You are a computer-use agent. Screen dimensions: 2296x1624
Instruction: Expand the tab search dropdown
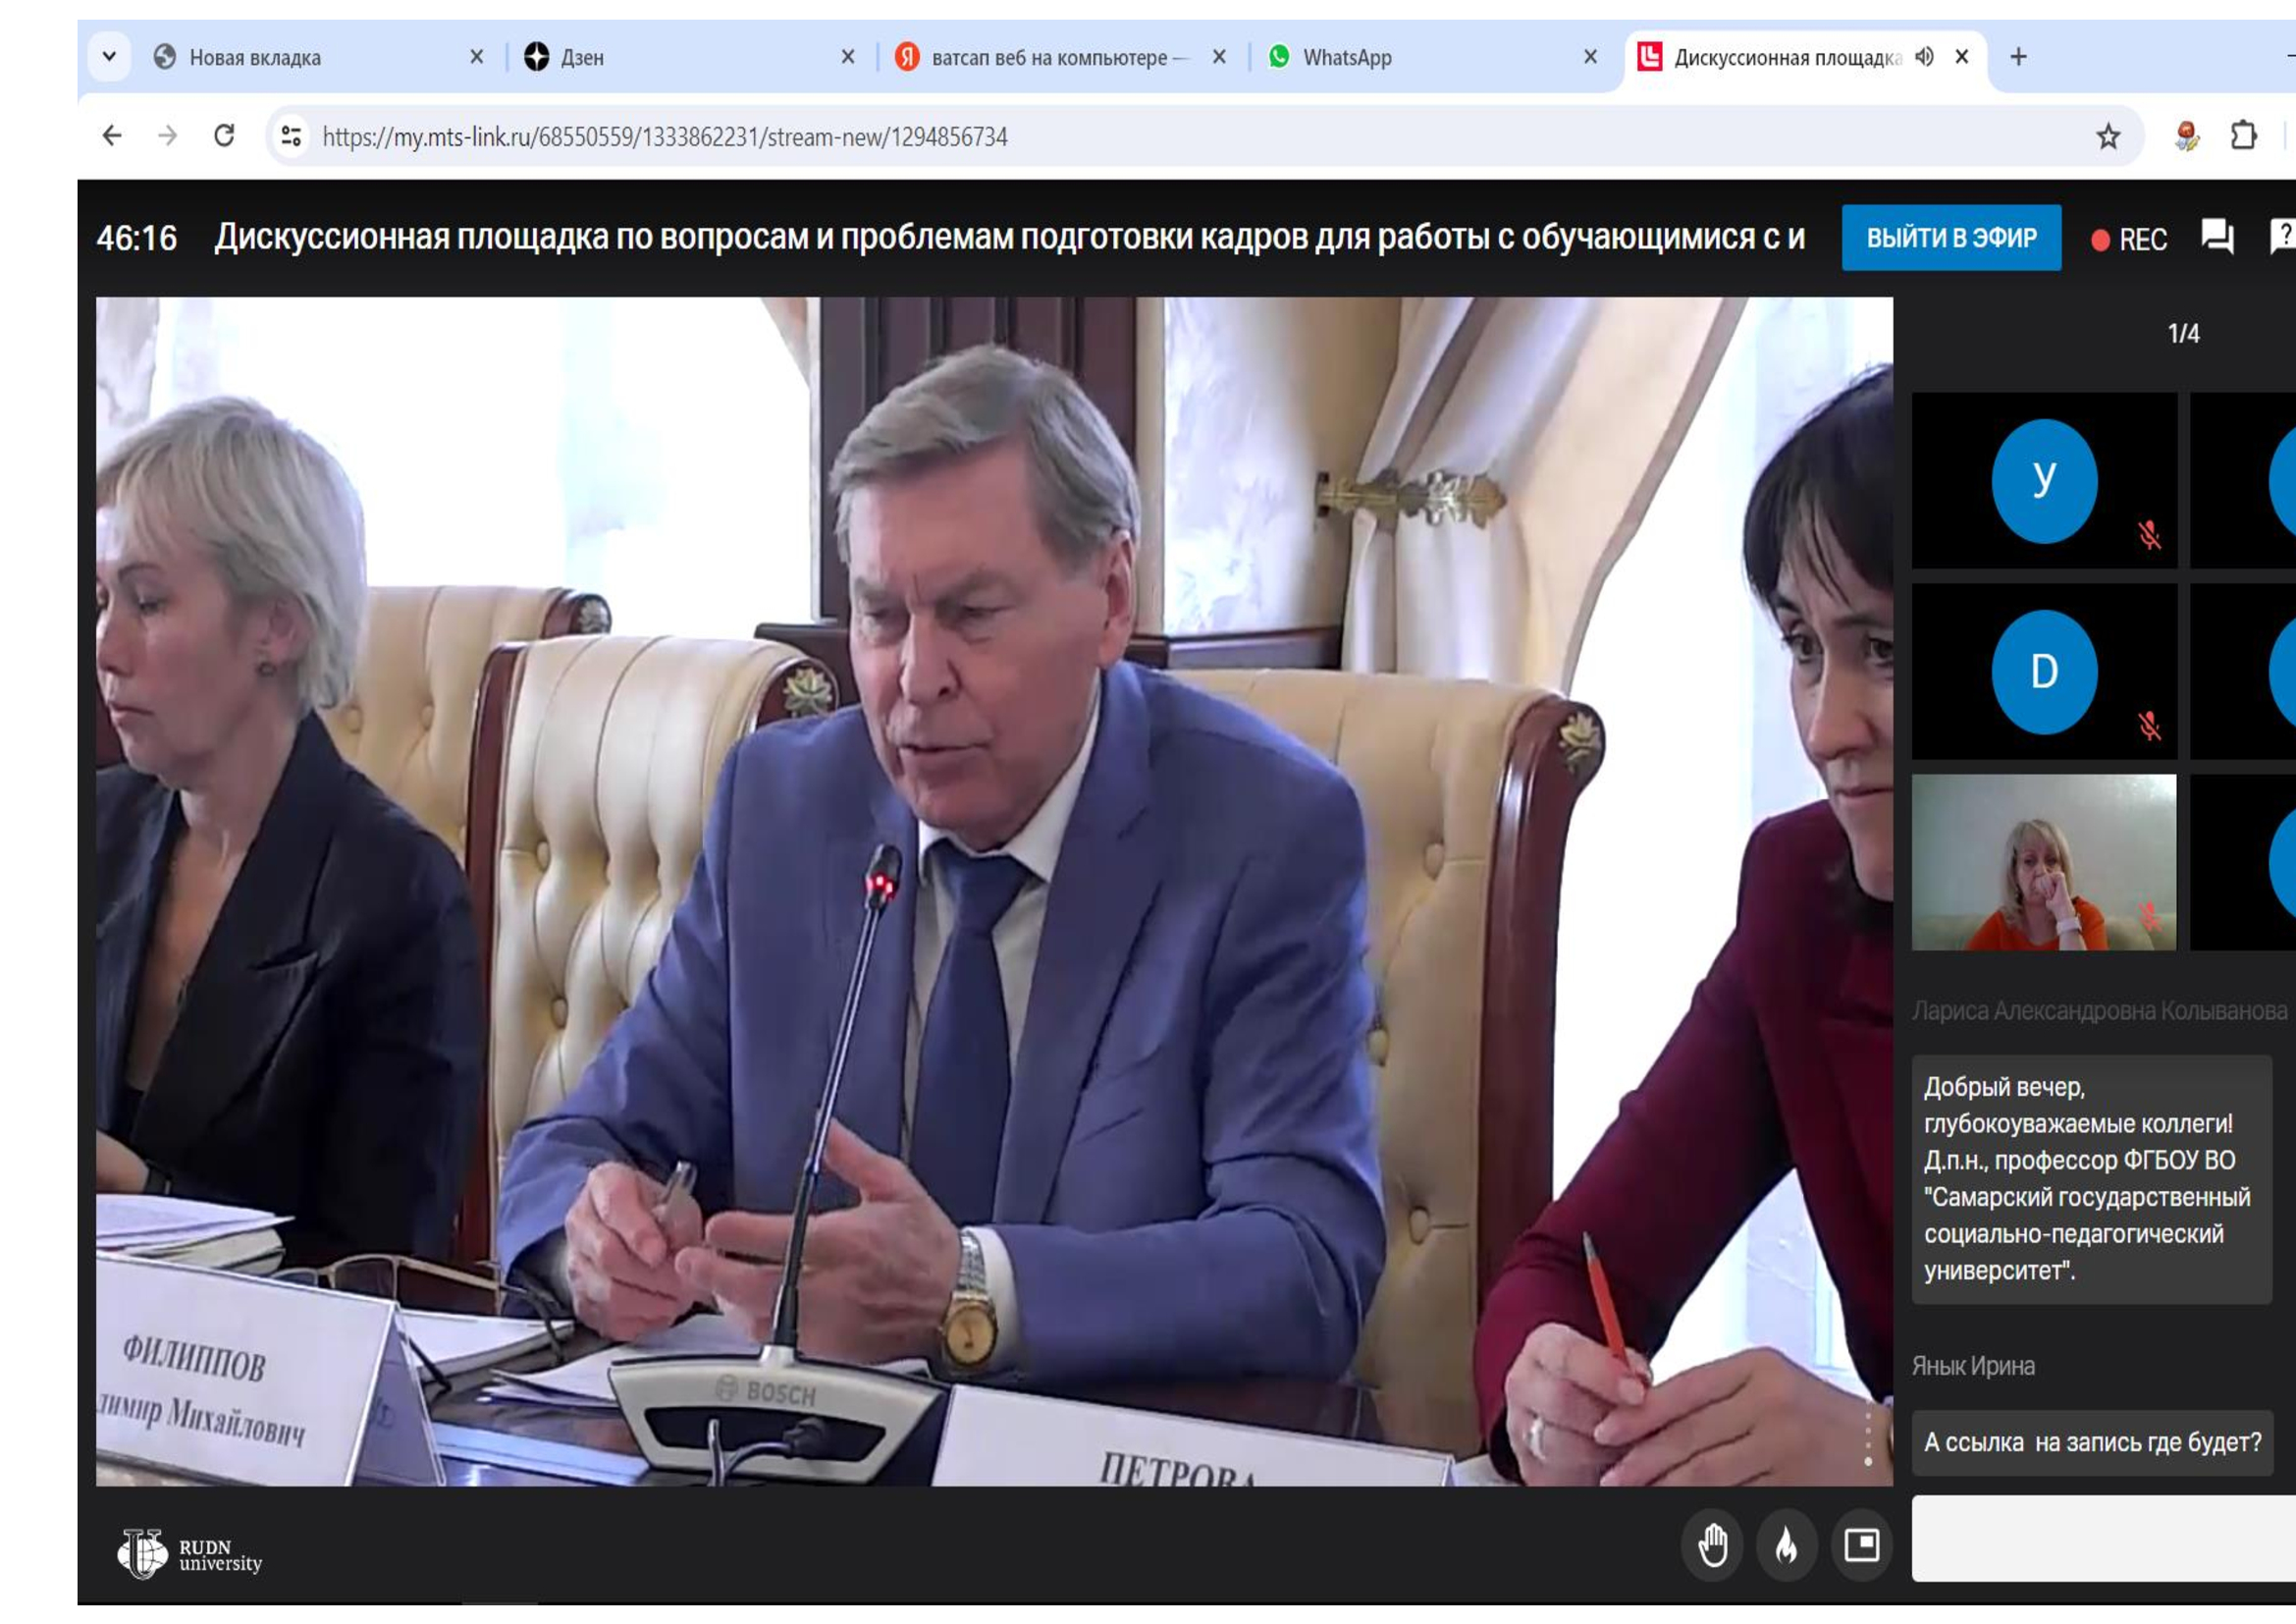(109, 57)
